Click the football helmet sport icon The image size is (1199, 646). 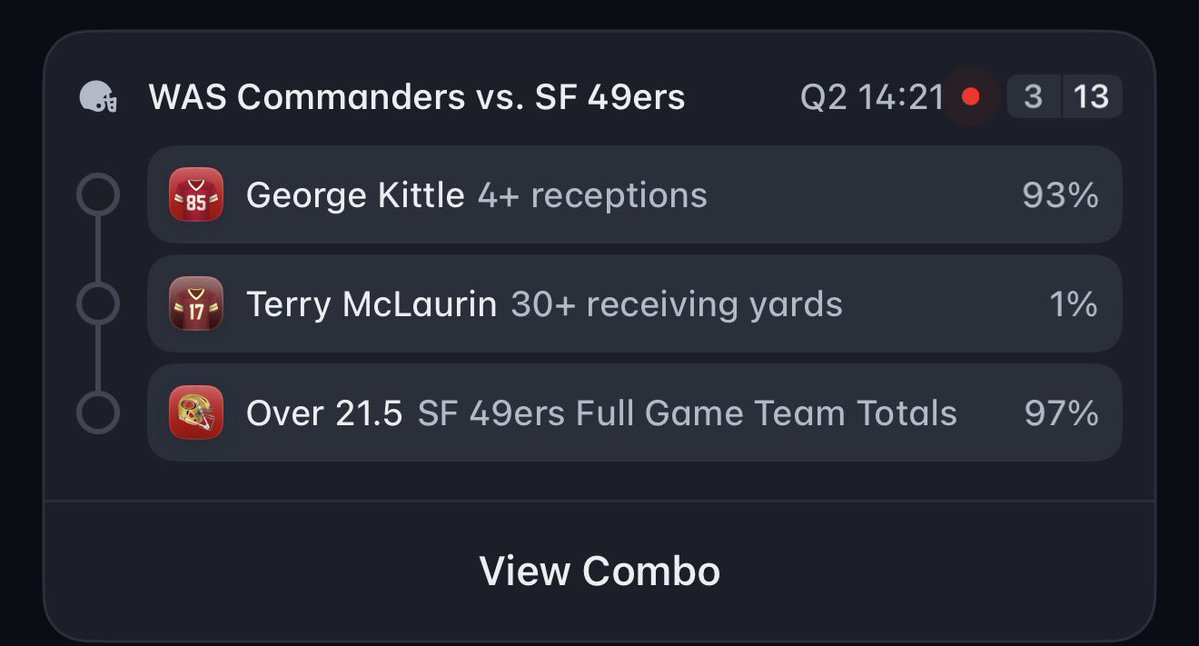[x=99, y=97]
